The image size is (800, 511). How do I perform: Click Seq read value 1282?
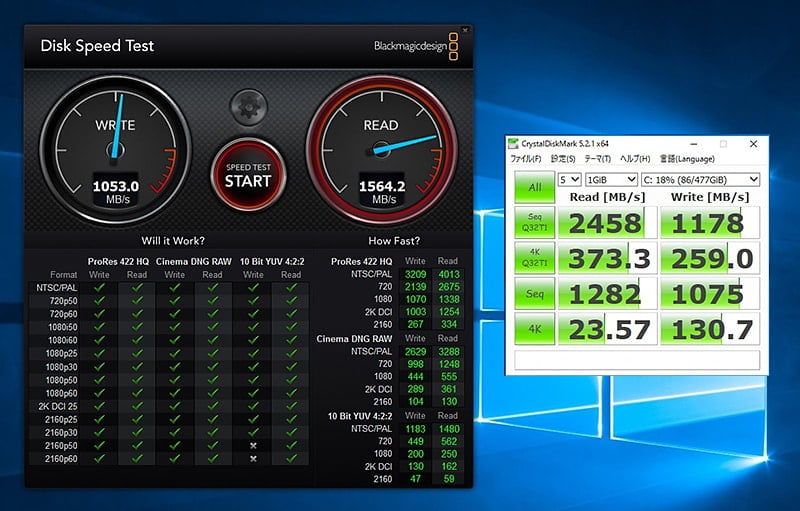click(x=607, y=294)
